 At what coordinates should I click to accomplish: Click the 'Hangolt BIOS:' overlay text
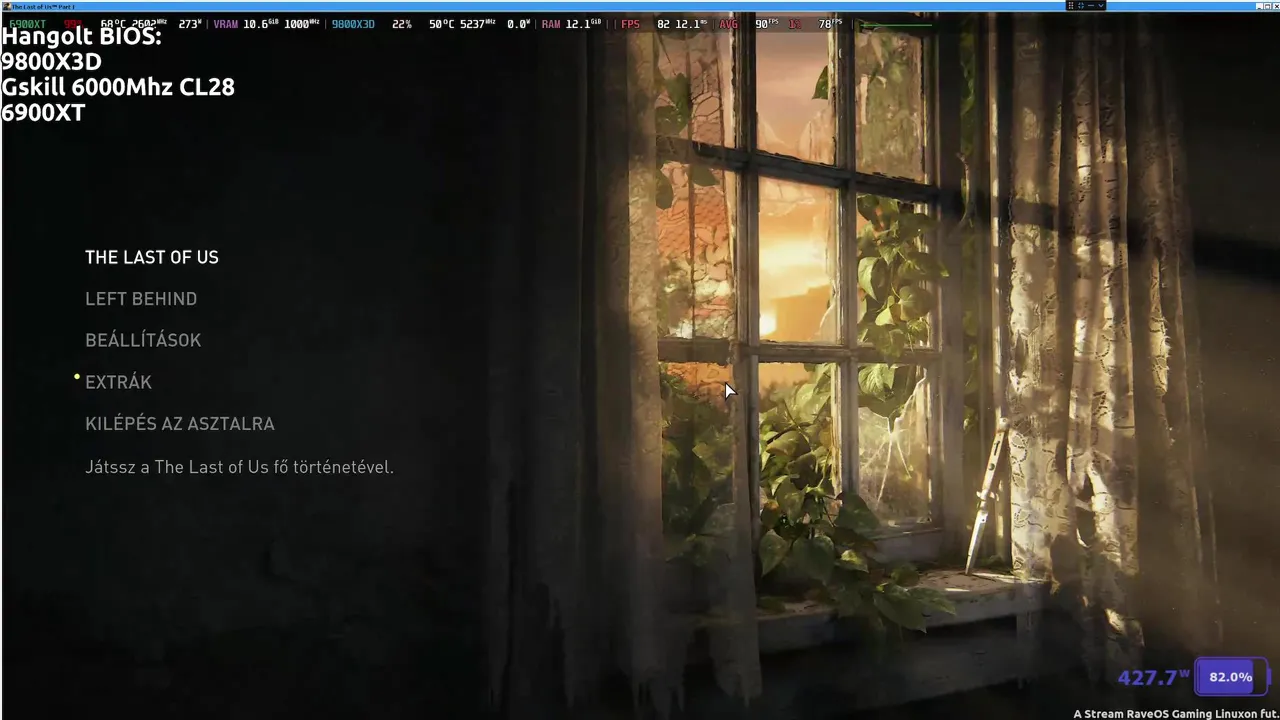(x=81, y=36)
